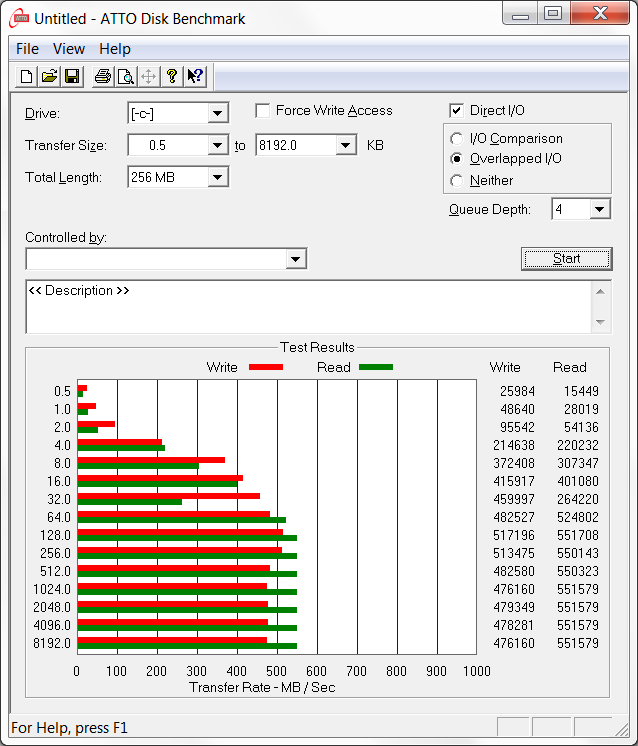Viewport: 638px width, 746px height.
Task: Open the Queue Depth dropdown
Action: pos(599,209)
